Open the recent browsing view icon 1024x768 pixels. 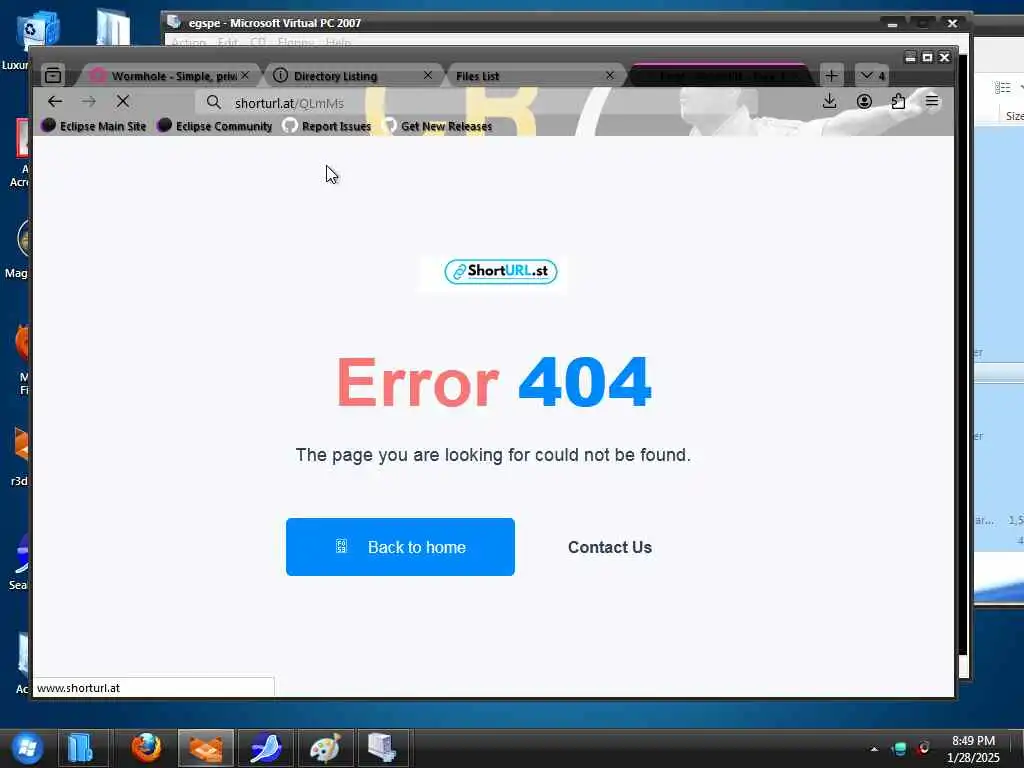coord(53,76)
